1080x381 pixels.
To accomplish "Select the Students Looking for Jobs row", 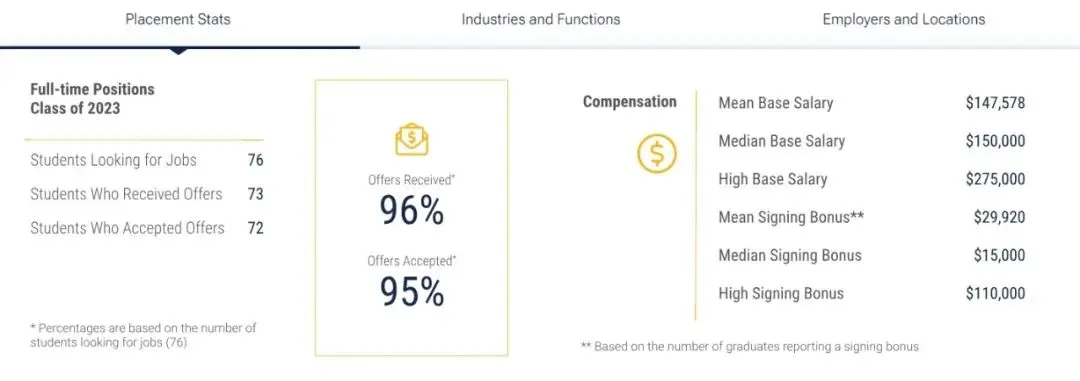I will pos(147,161).
